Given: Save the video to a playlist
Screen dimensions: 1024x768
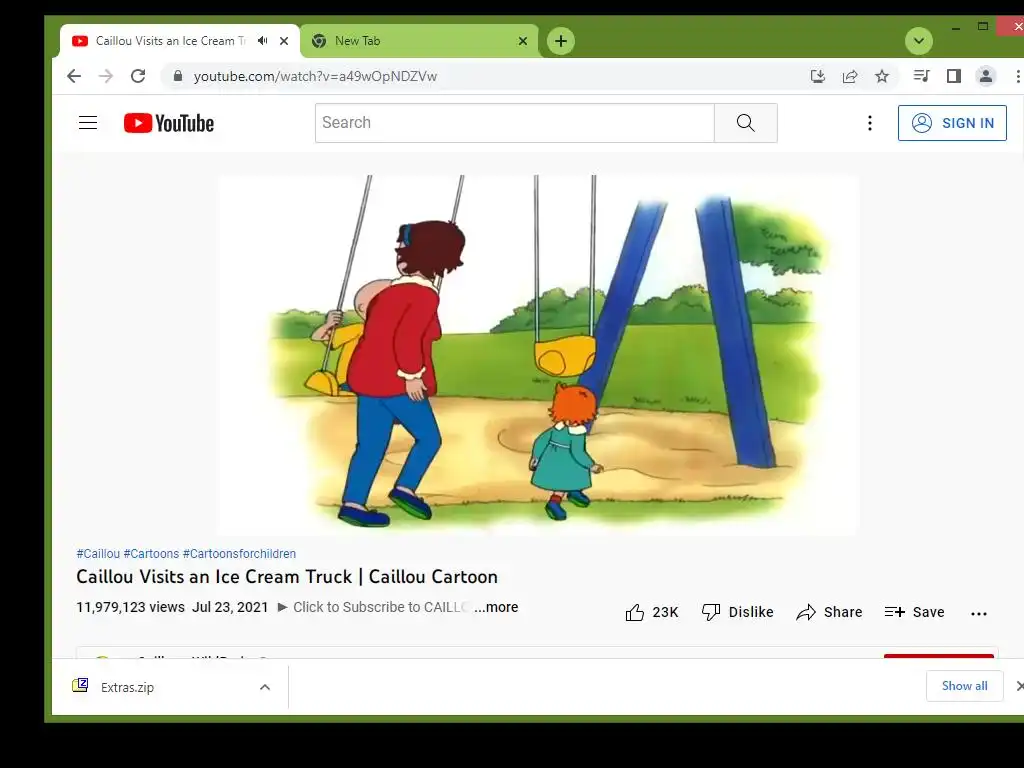Looking at the screenshot, I should 914,612.
